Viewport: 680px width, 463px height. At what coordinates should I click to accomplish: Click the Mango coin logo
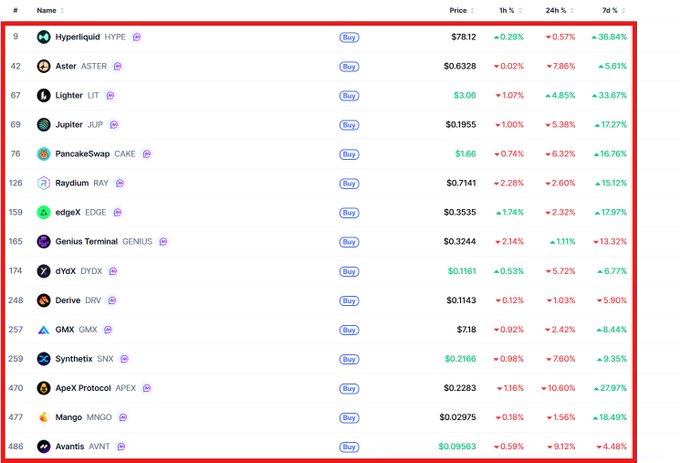click(x=43, y=417)
